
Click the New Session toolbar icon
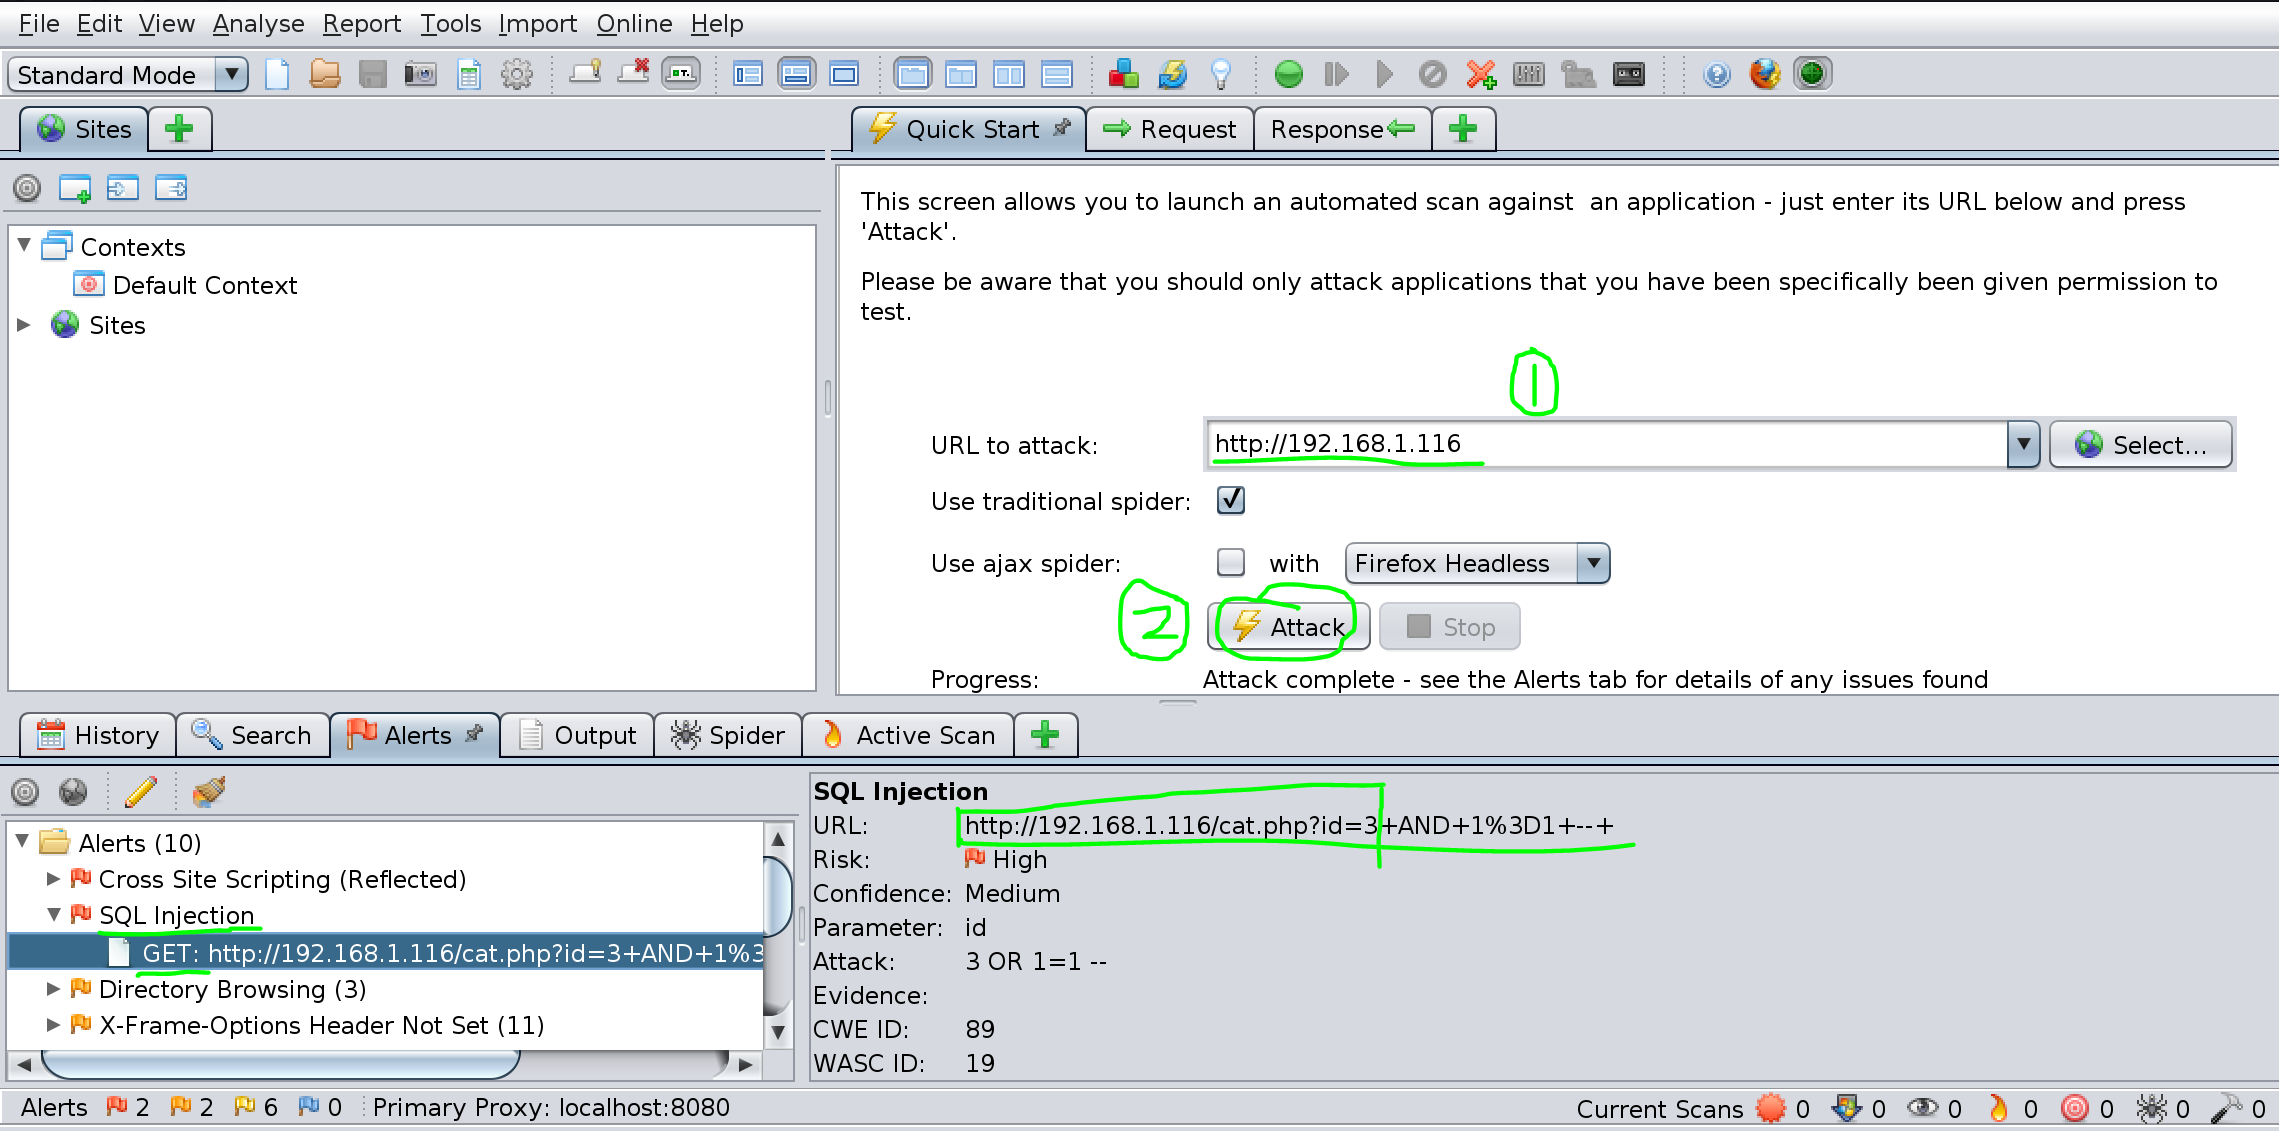pos(277,74)
